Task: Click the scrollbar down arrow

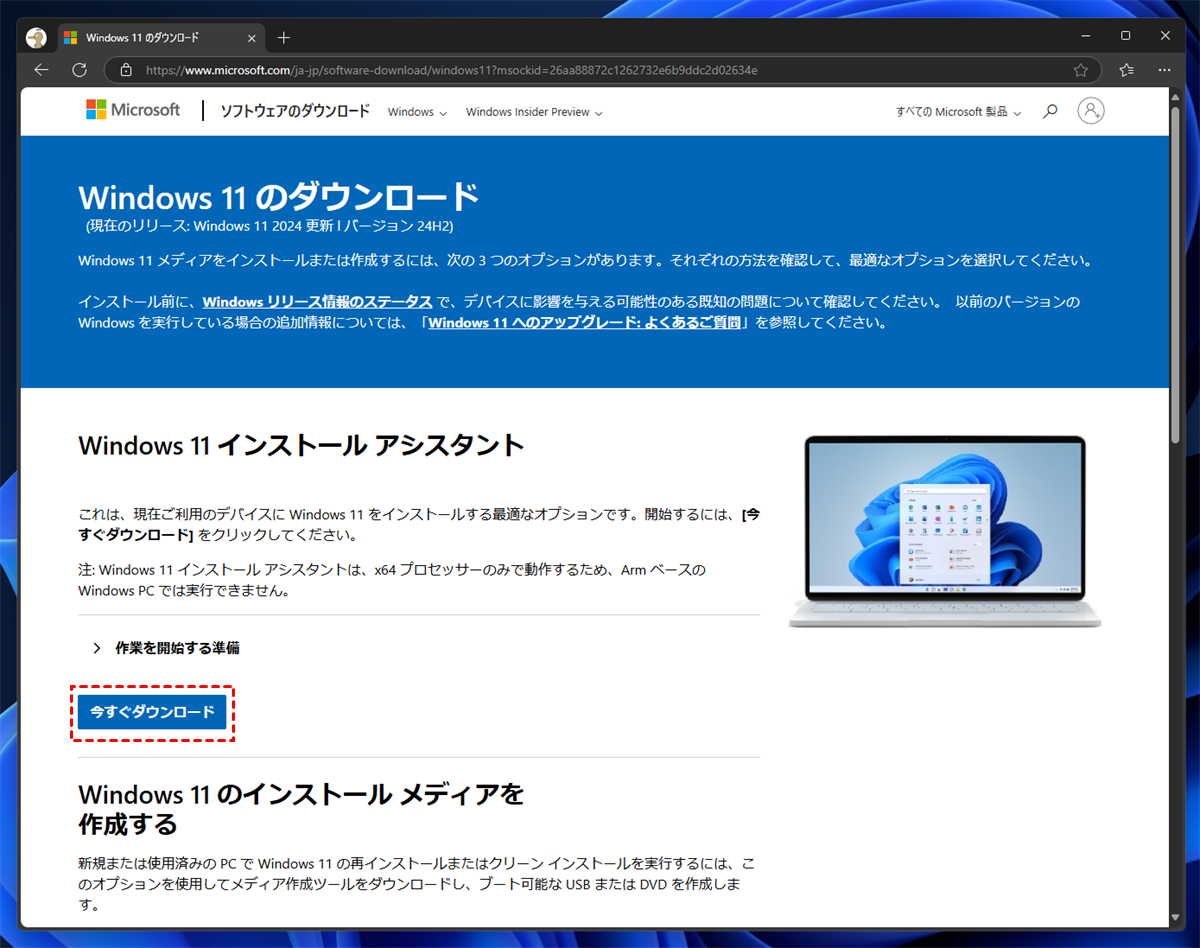Action: click(x=1176, y=918)
